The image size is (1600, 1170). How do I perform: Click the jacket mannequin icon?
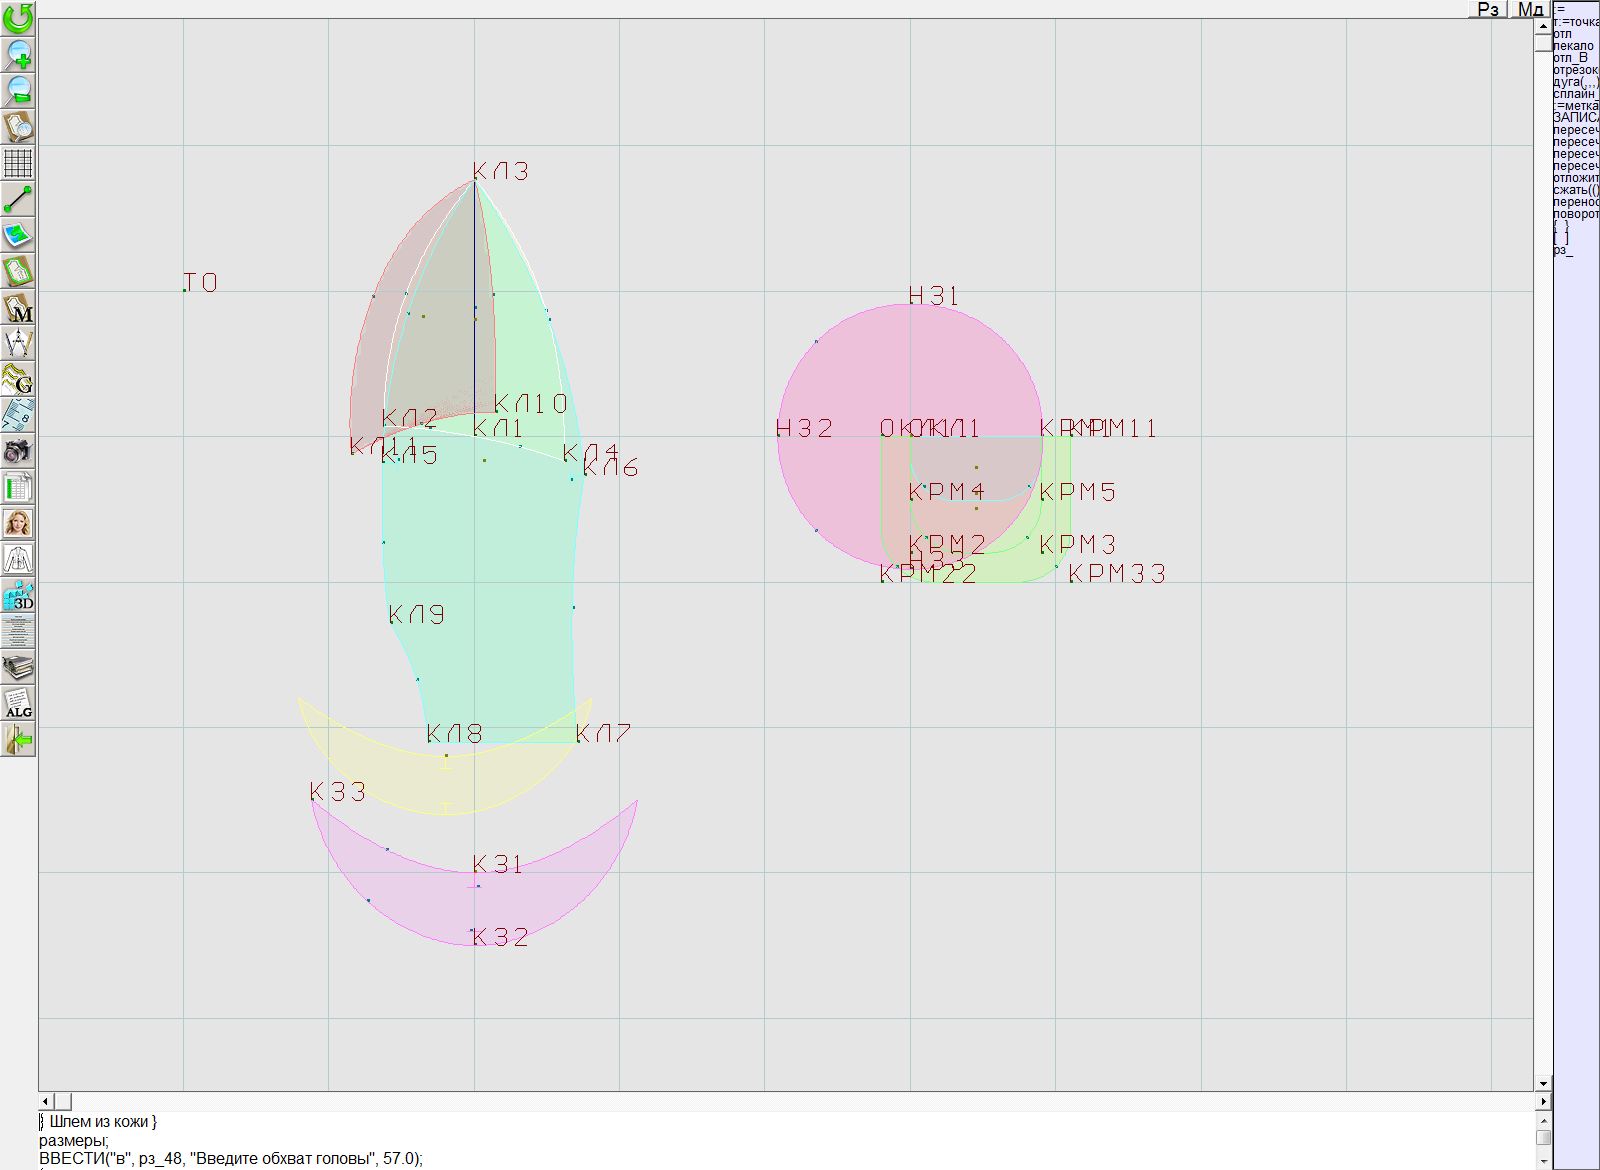[18, 560]
